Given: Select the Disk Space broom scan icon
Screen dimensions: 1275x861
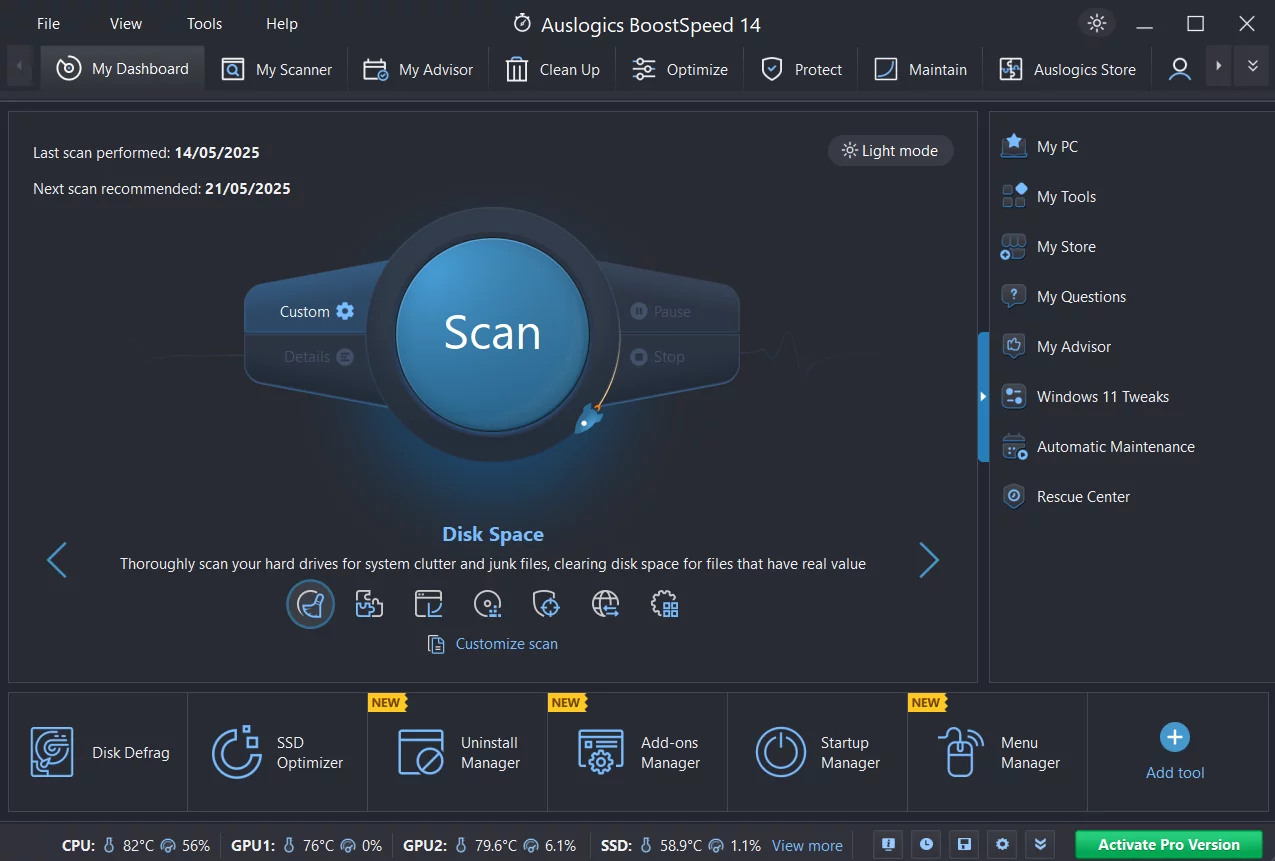Looking at the screenshot, I should click(310, 604).
